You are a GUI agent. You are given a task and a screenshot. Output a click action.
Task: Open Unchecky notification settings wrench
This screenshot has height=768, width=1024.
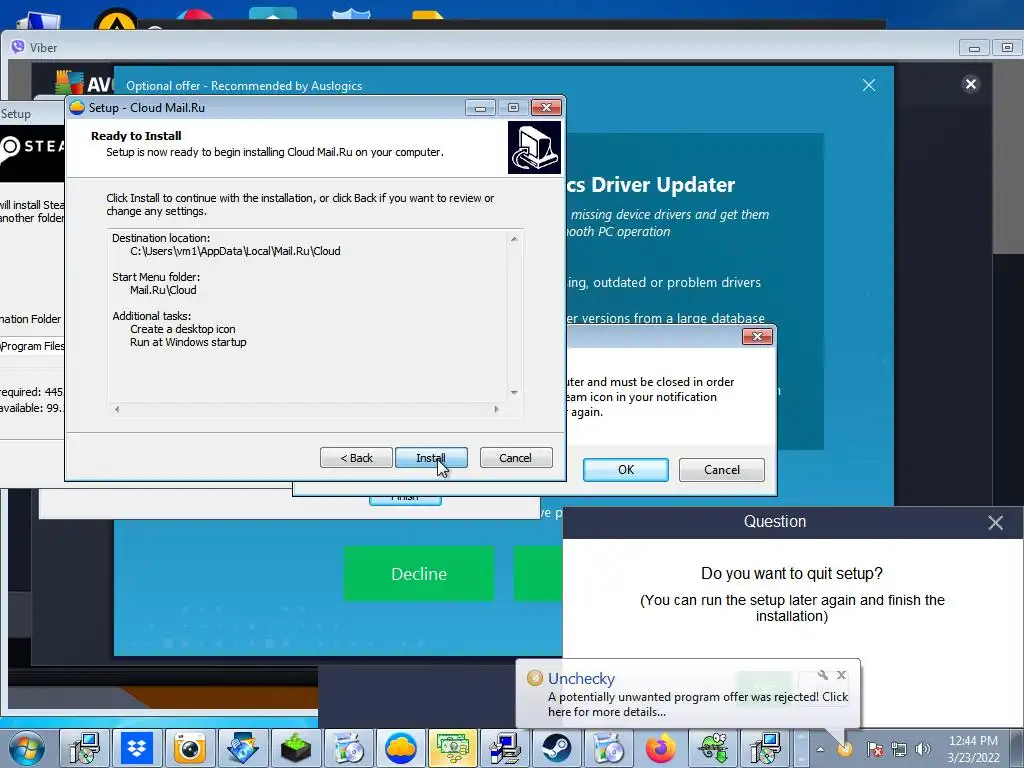coord(822,675)
